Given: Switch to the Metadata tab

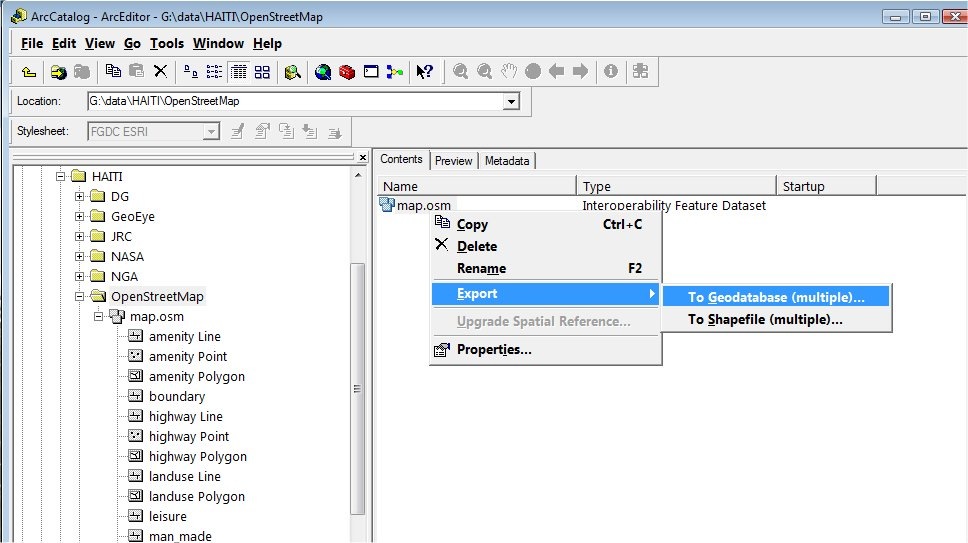Looking at the screenshot, I should [507, 160].
